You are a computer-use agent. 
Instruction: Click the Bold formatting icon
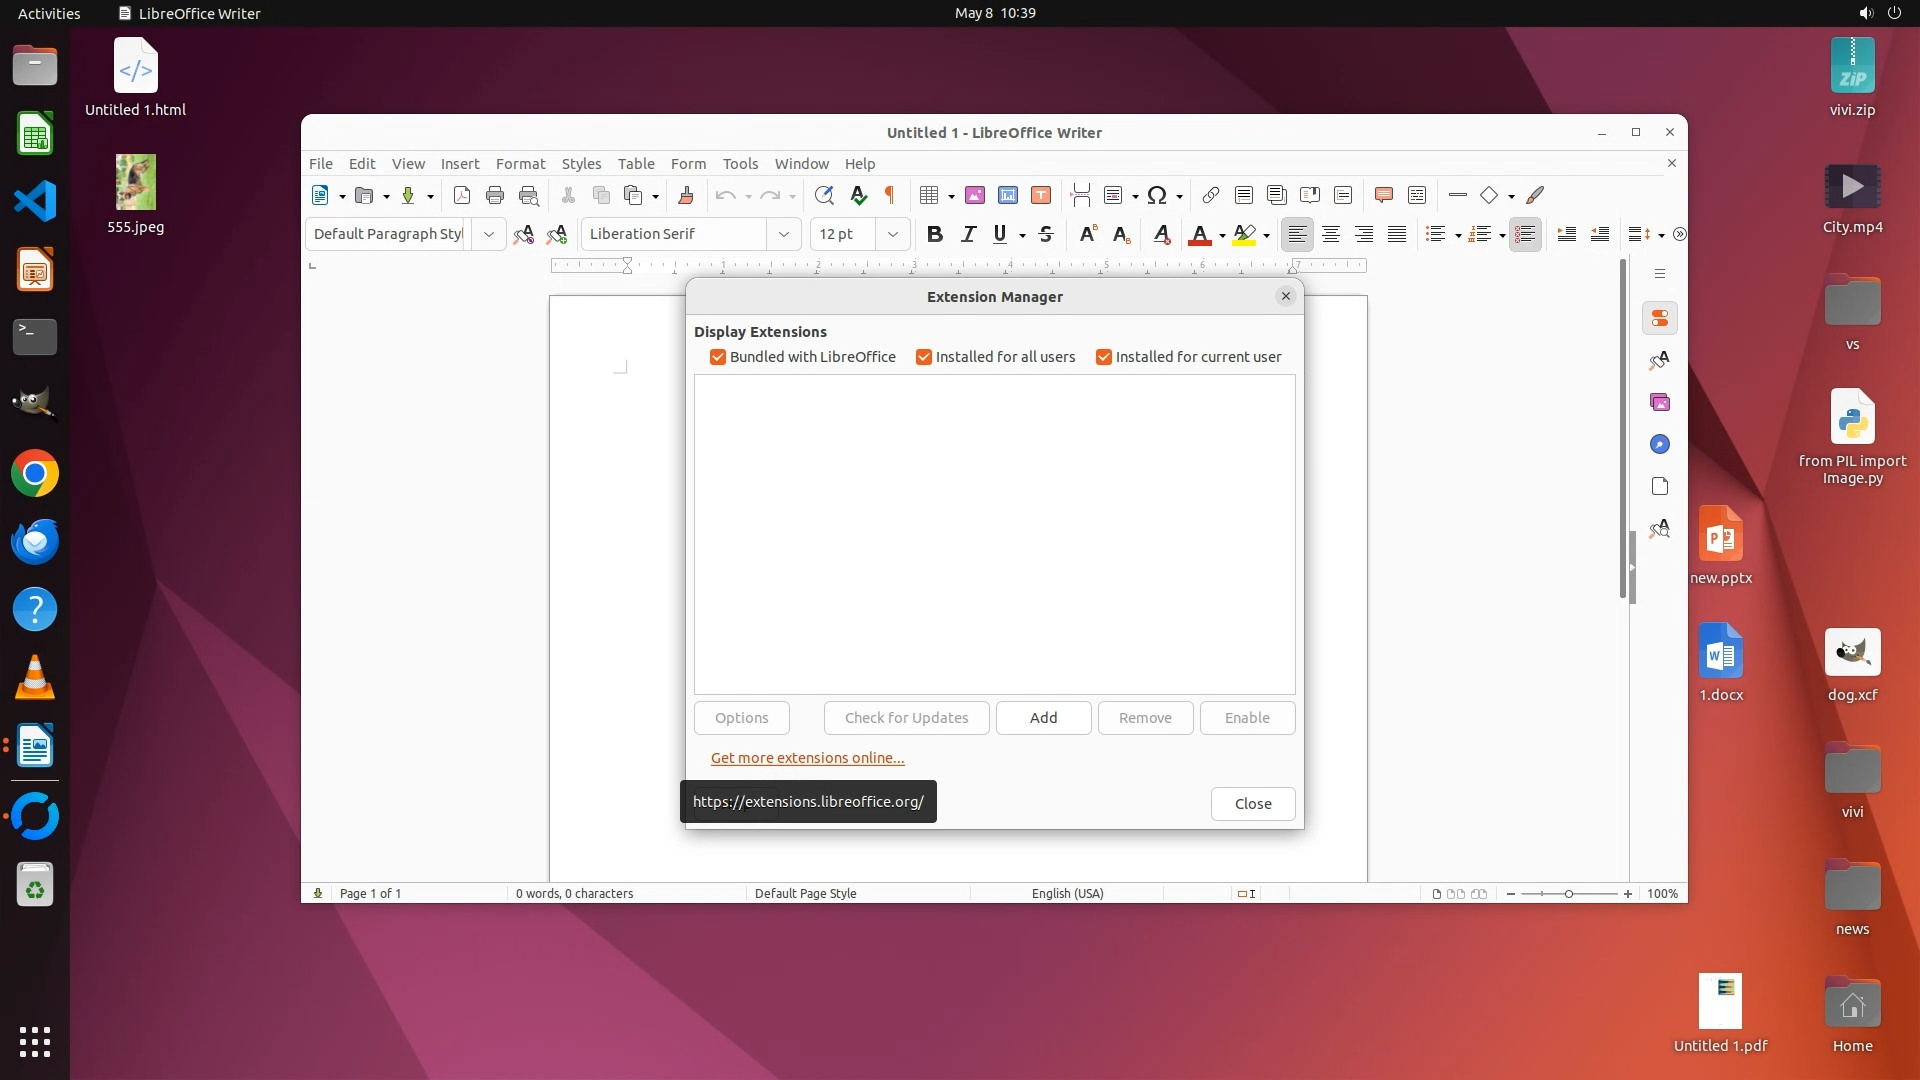934,234
